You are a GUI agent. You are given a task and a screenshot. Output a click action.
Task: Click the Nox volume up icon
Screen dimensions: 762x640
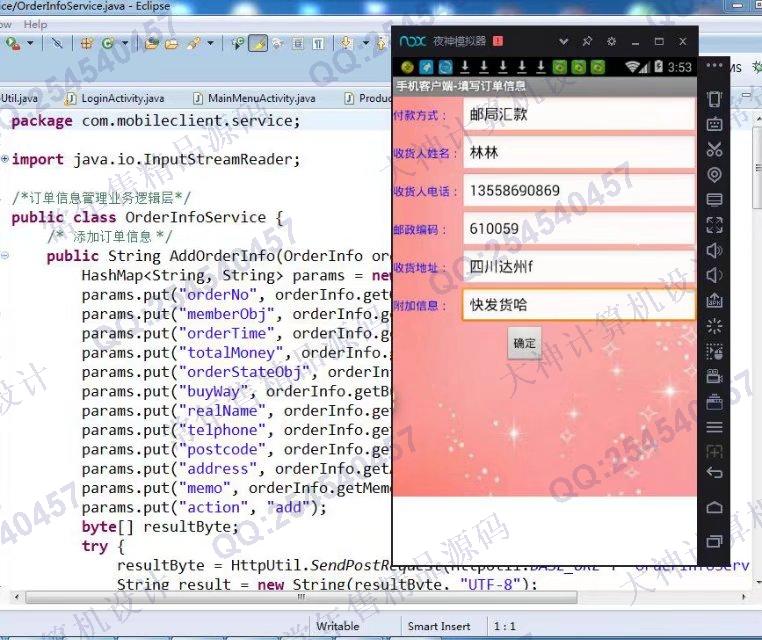pos(714,250)
